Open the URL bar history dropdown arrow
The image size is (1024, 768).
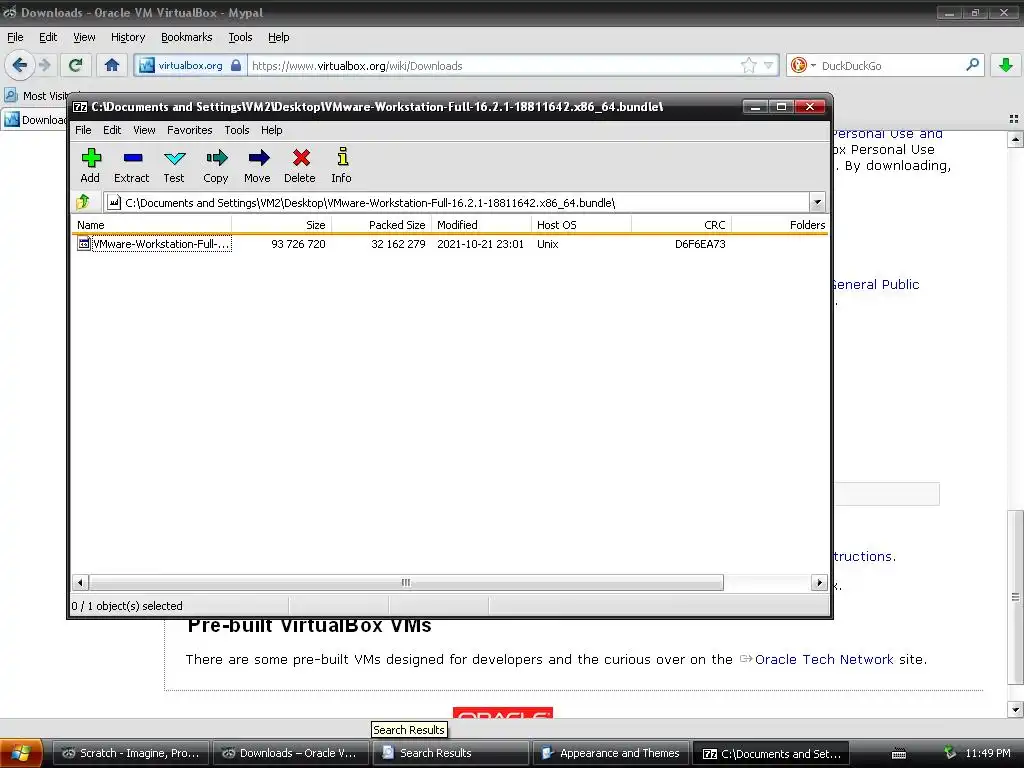[769, 65]
